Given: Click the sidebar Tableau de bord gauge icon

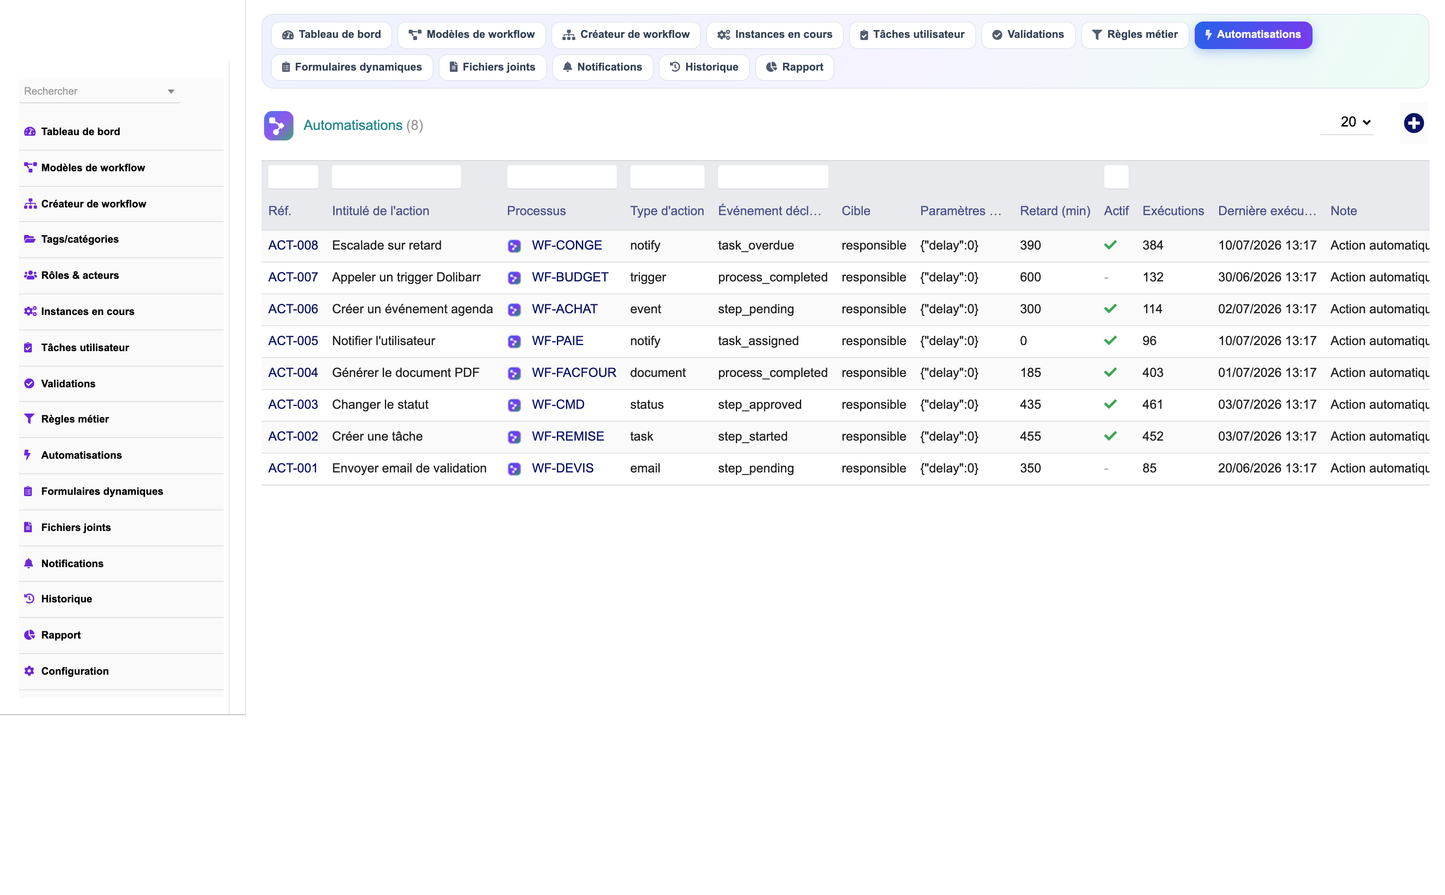Looking at the screenshot, I should tap(29, 132).
